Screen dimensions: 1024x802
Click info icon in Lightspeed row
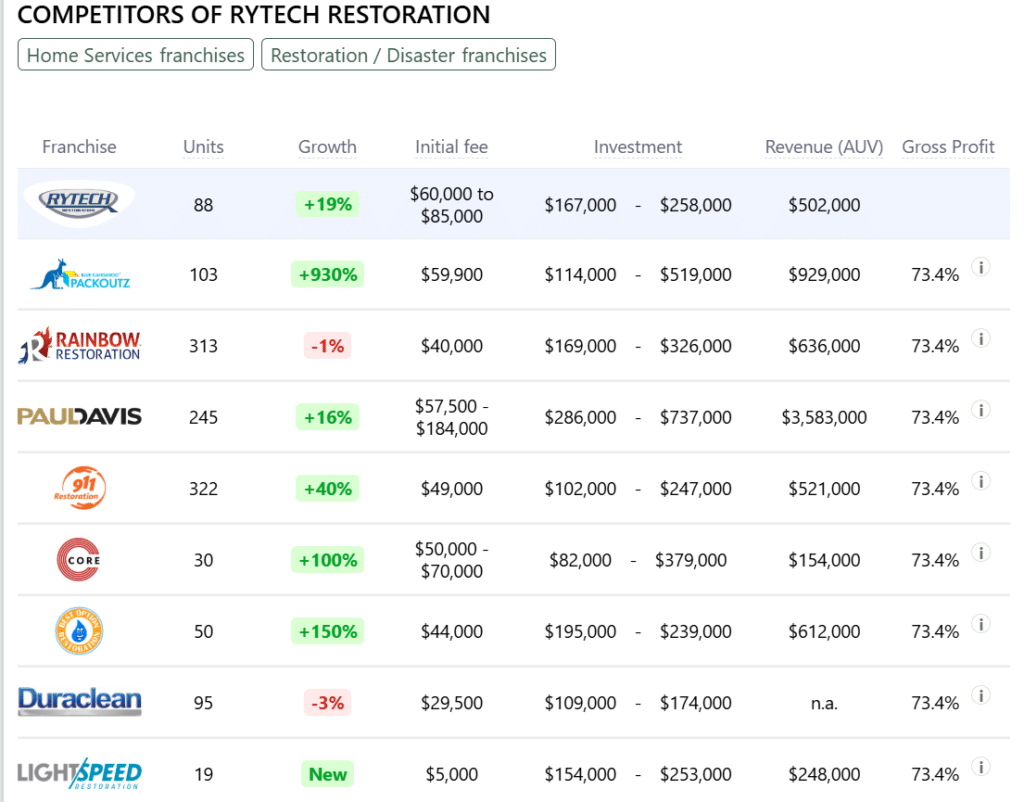[980, 767]
